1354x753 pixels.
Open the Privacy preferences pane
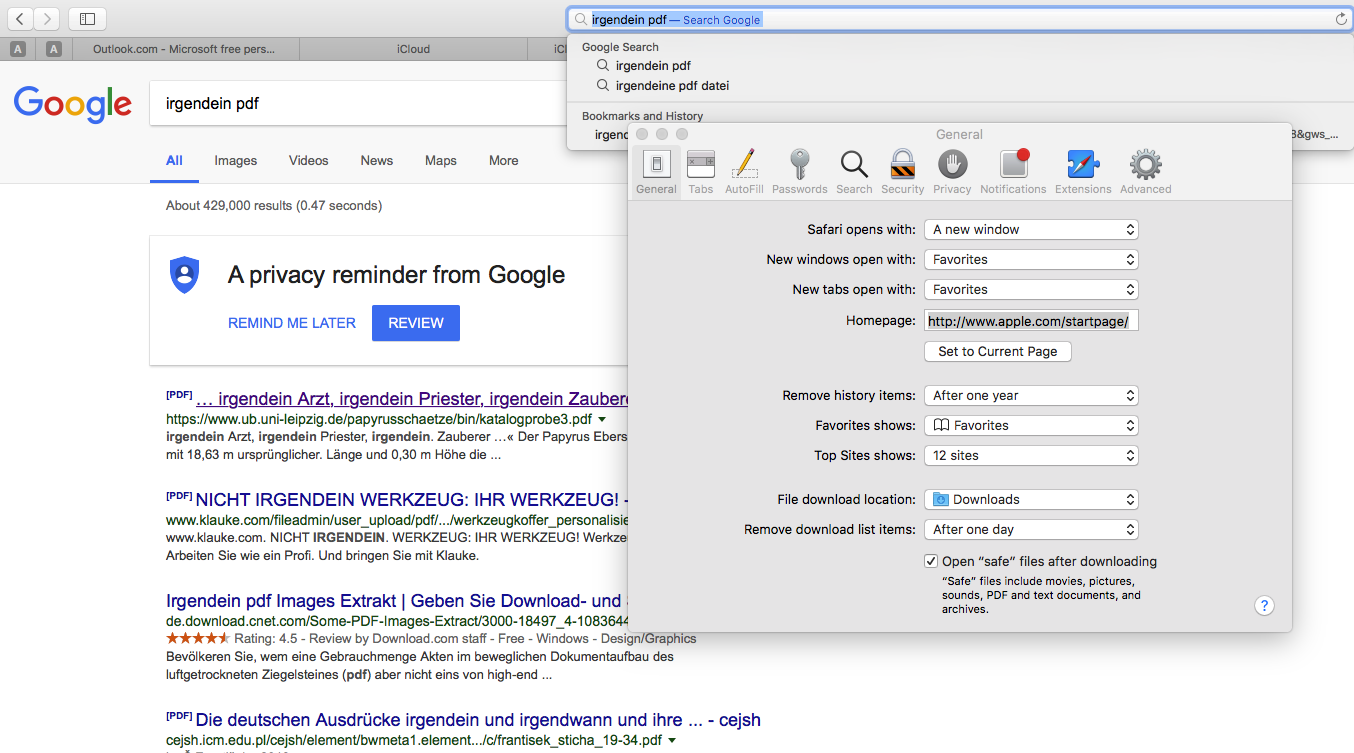952,172
